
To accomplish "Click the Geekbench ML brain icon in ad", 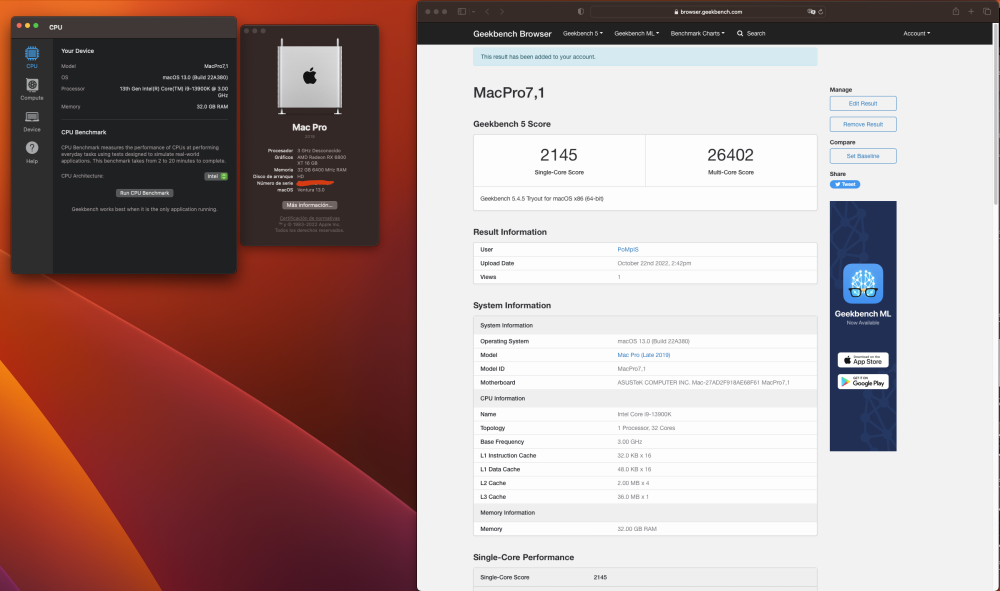I will point(863,284).
